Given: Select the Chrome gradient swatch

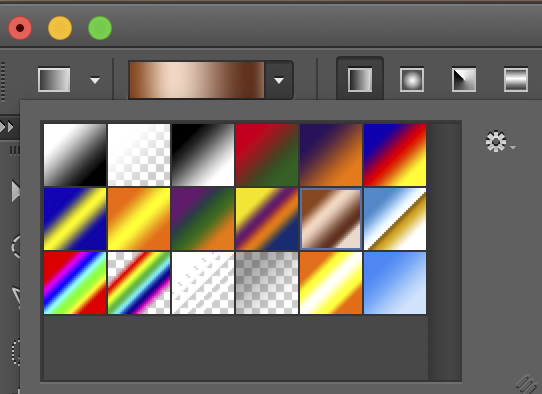Looking at the screenshot, I should (x=395, y=219).
